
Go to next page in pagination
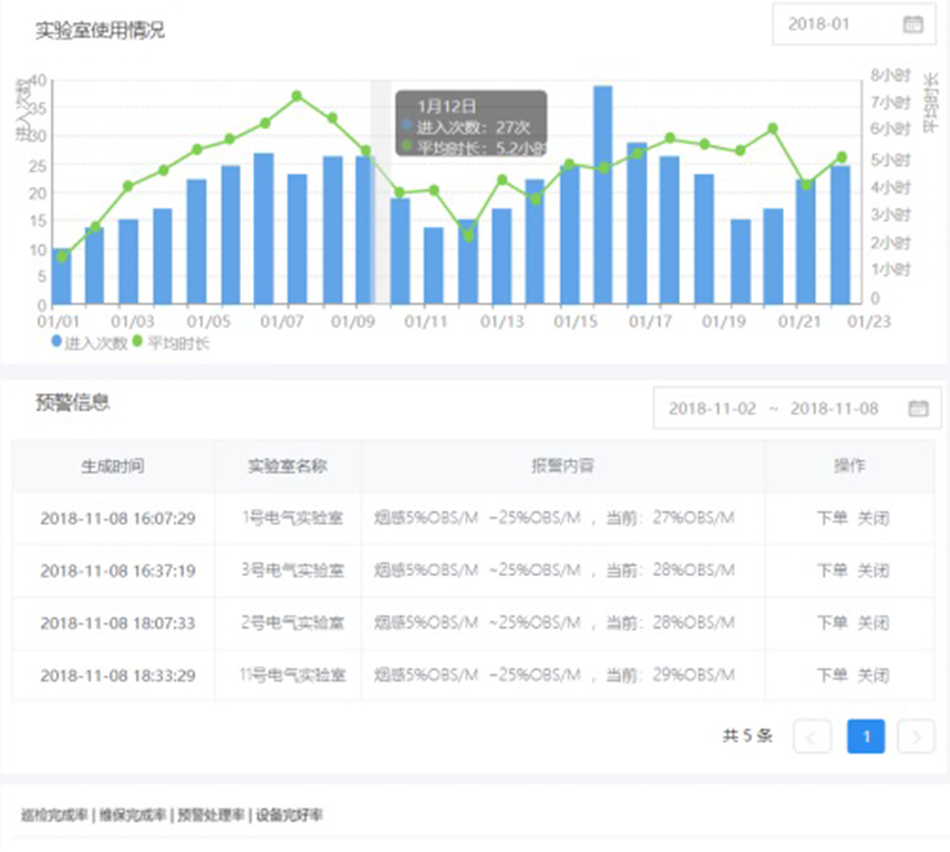pyautogui.click(x=916, y=737)
